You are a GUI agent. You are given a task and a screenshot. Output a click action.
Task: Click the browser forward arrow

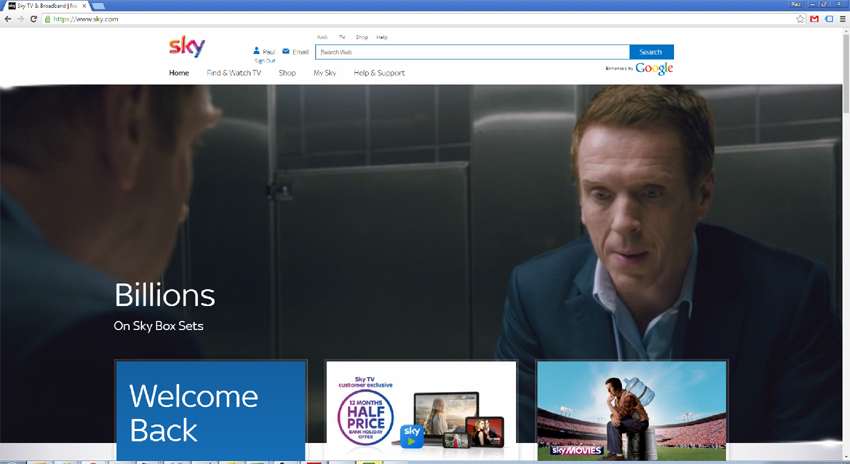[21, 19]
